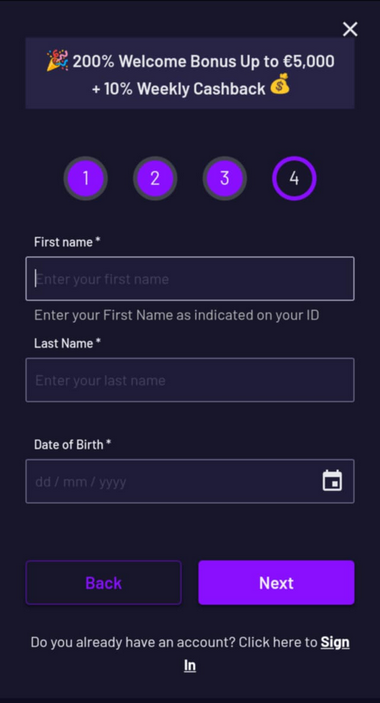The width and height of the screenshot is (380, 703).
Task: Select the step 4 outlined circle
Action: (294, 178)
